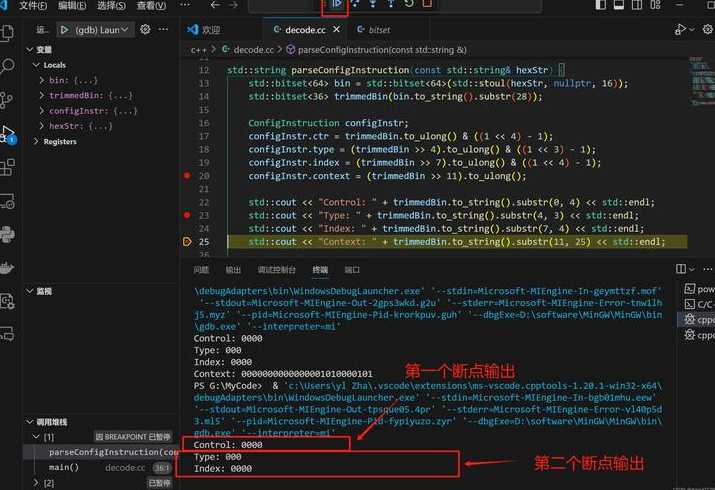
Task: Open the Customize Layout icon
Action: [x=655, y=5]
